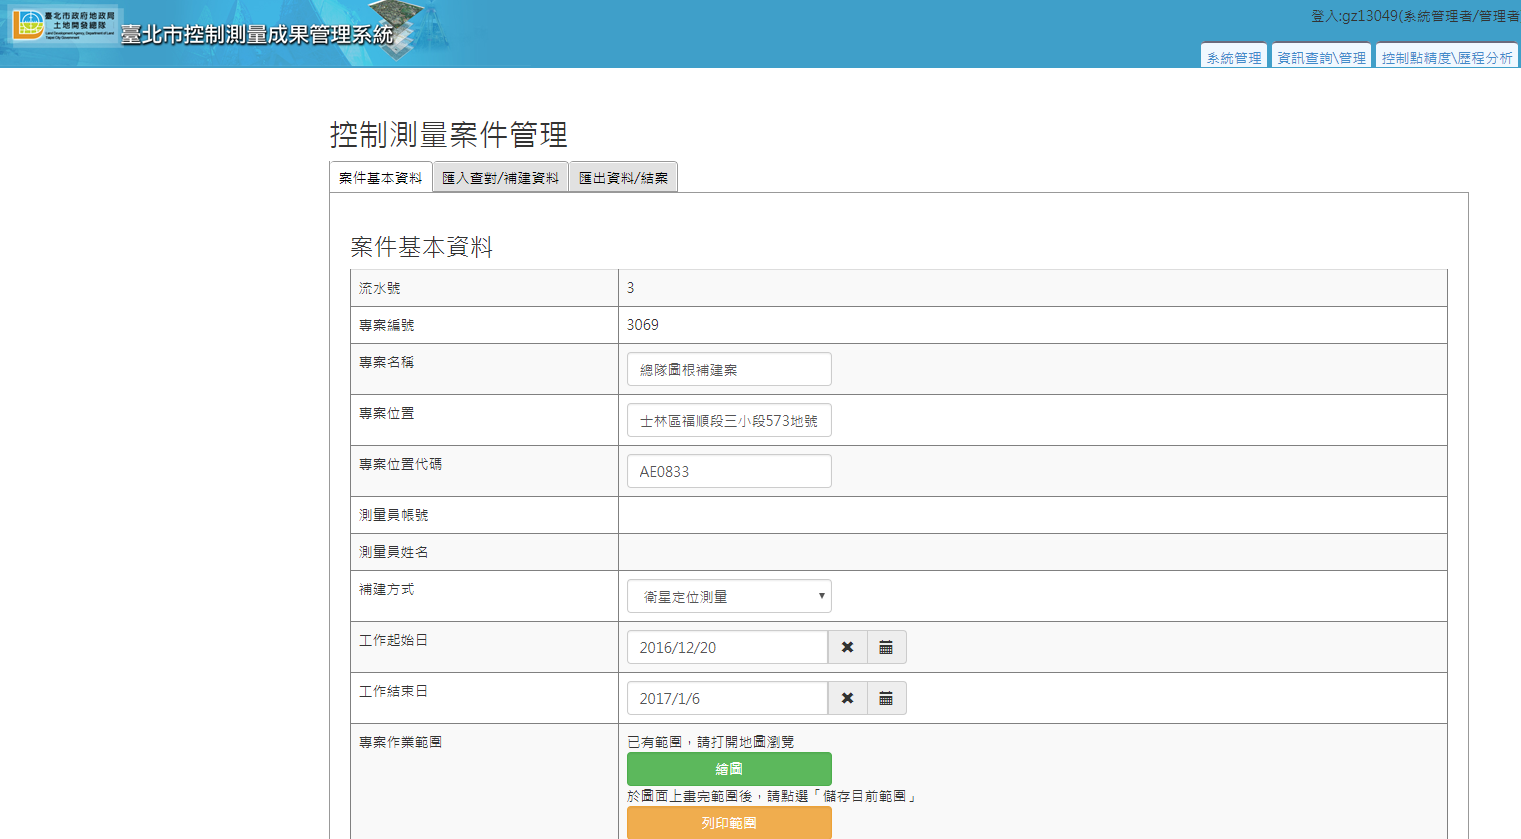The width and height of the screenshot is (1521, 839).
Task: Expand the 補建方式 dropdown
Action: coord(729,596)
